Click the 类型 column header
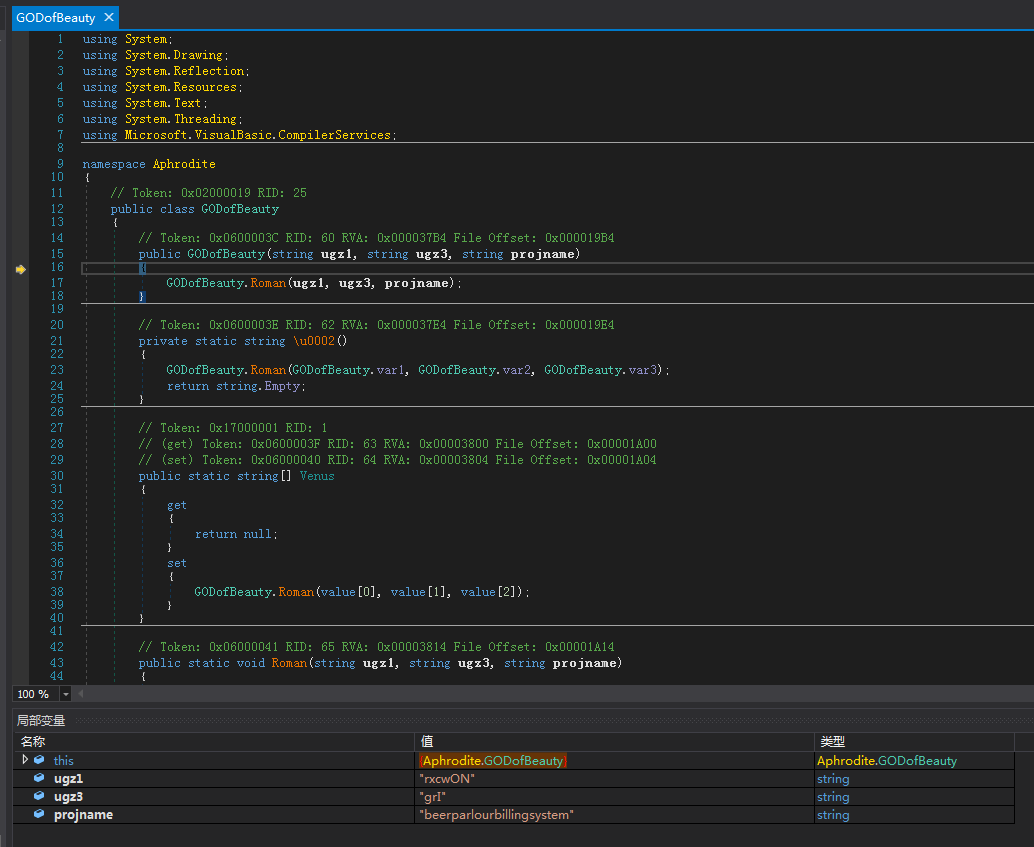1034x847 pixels. point(832,742)
